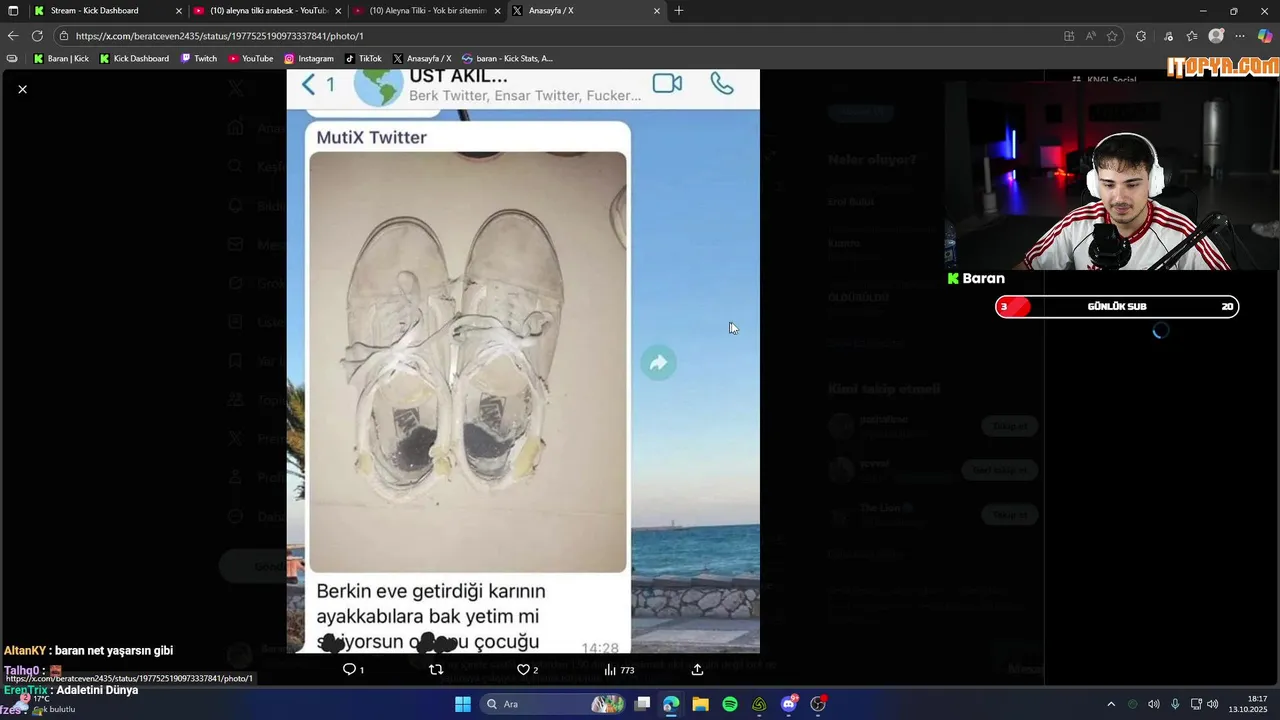Close the Anasayfa / X tab
1280x720 pixels.
(657, 10)
